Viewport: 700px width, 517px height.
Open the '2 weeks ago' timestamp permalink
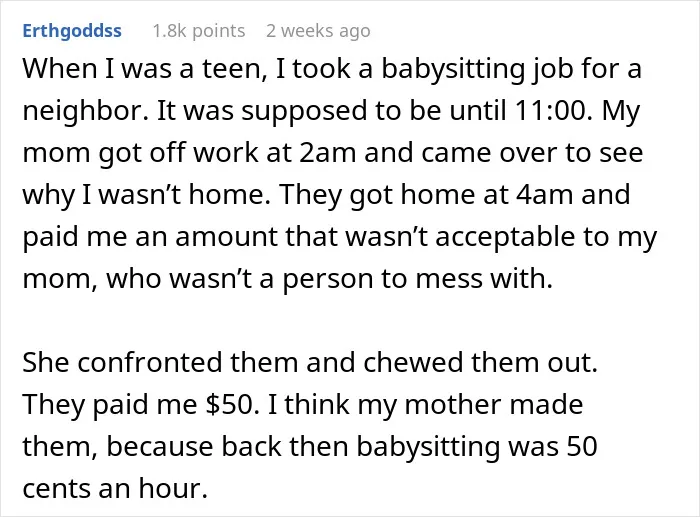[x=318, y=31]
